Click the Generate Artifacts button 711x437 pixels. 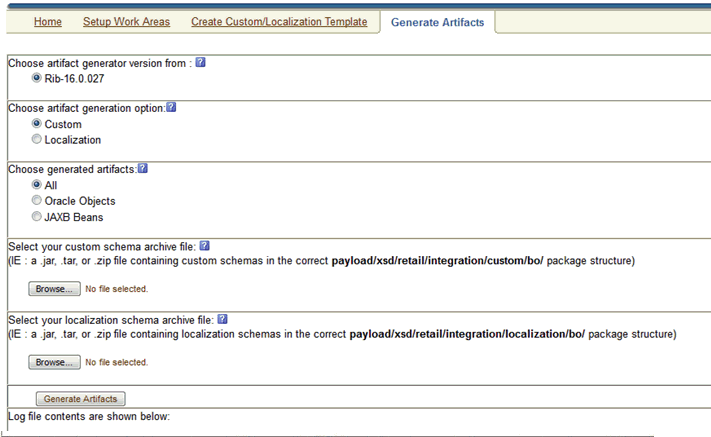pos(81,399)
